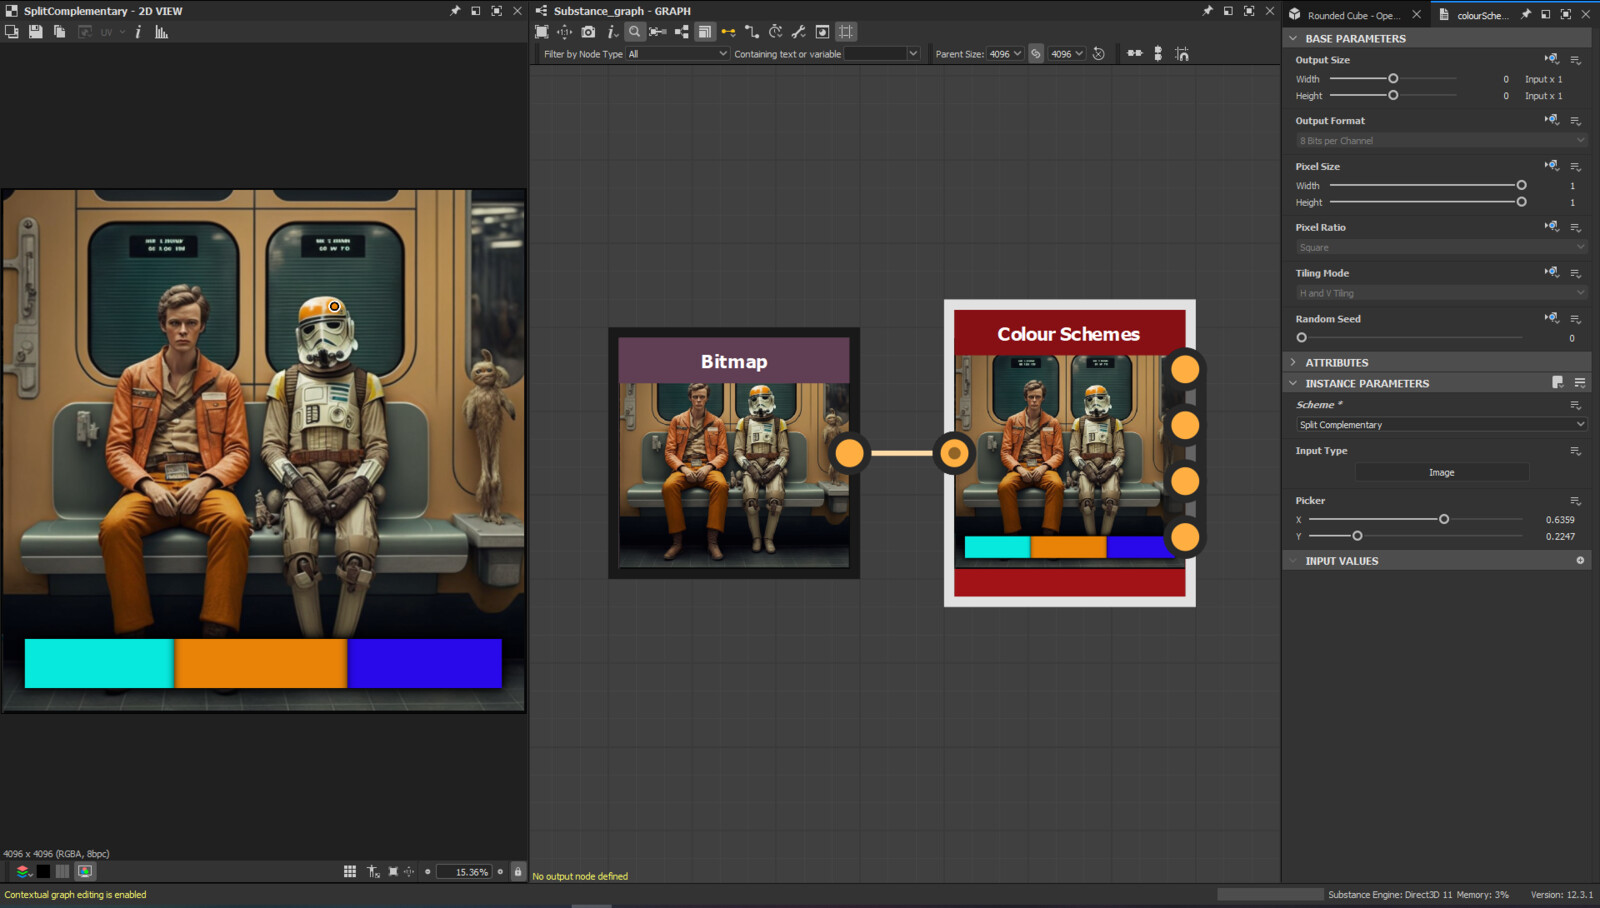This screenshot has width=1600, height=908.
Task: Adjust the Output Size Width slider
Action: click(1393, 78)
